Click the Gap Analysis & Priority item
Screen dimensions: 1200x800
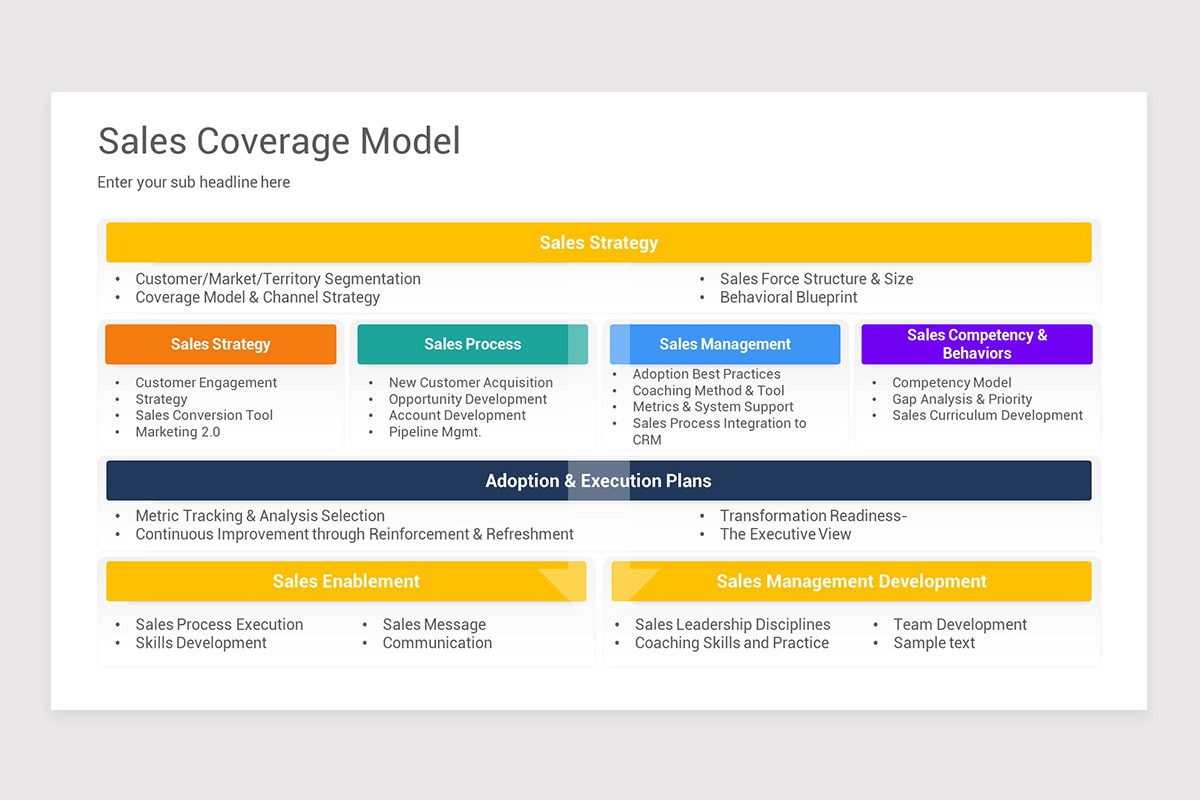click(962, 399)
